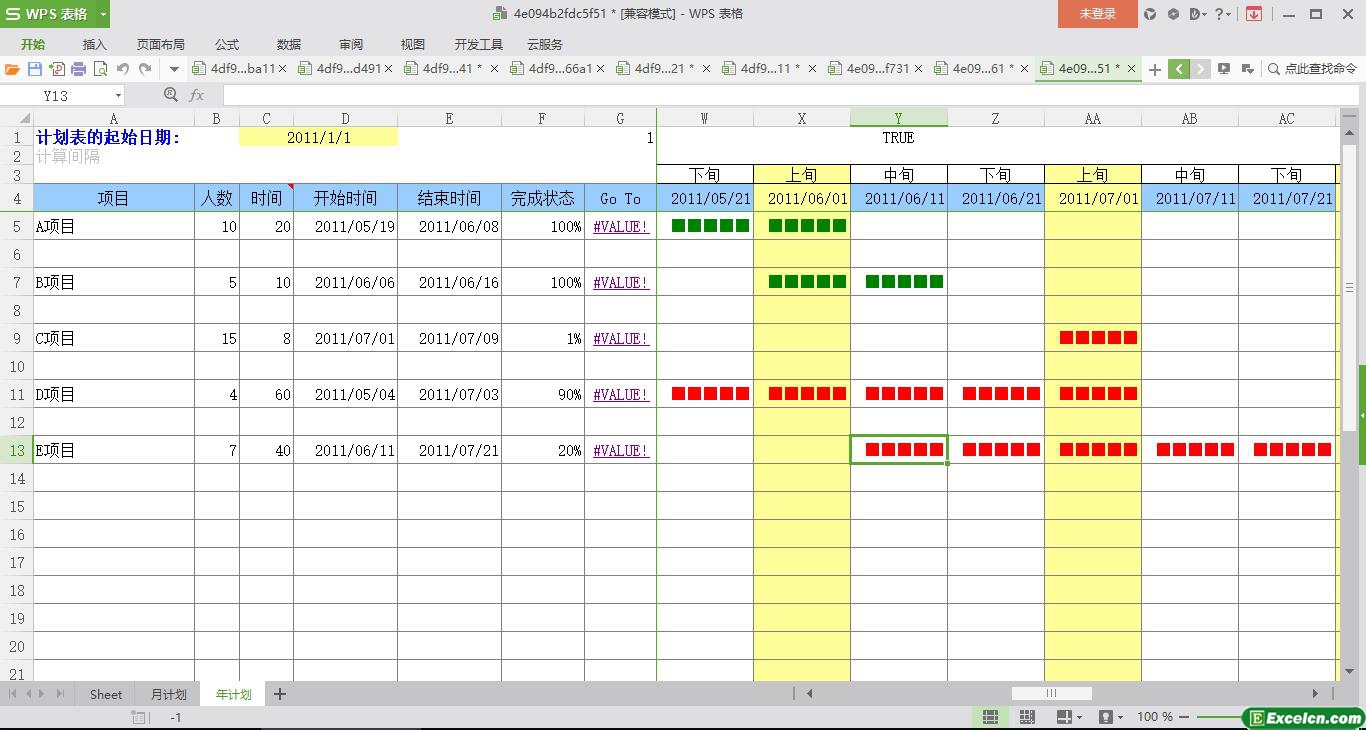
Task: Close the 4df9...ba11 document tab
Action: tap(283, 69)
